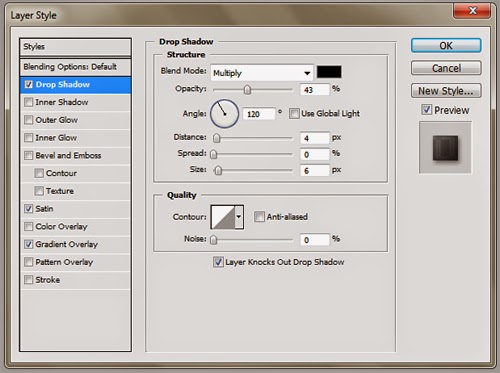Viewport: 500px width, 373px height.
Task: Click the Distance slider handle
Action: point(217,138)
